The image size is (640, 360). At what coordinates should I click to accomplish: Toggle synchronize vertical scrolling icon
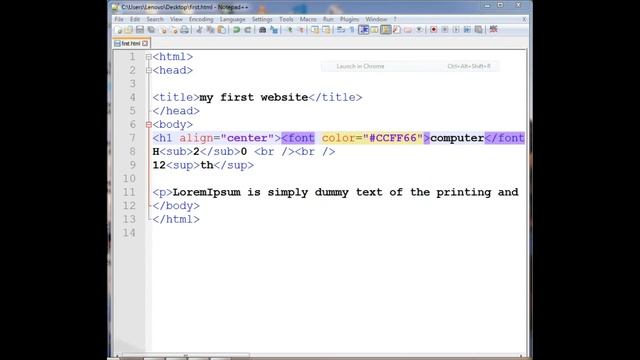(315, 30)
